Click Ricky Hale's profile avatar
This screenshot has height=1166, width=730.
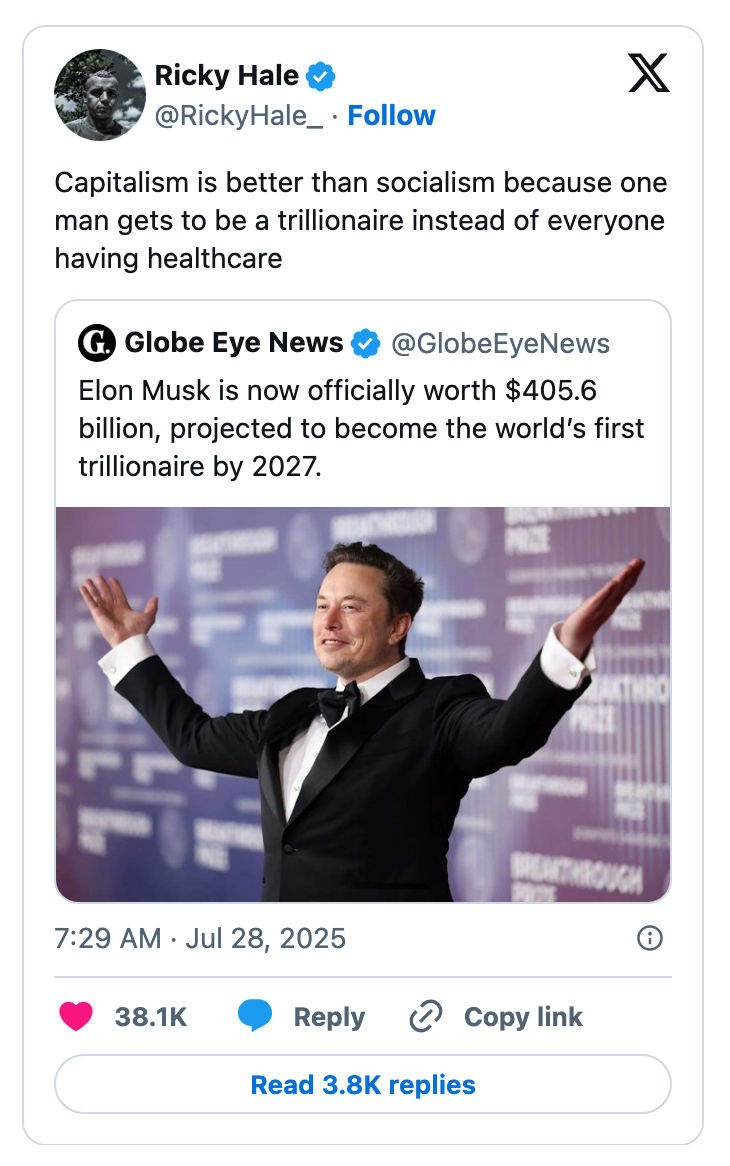tap(100, 95)
